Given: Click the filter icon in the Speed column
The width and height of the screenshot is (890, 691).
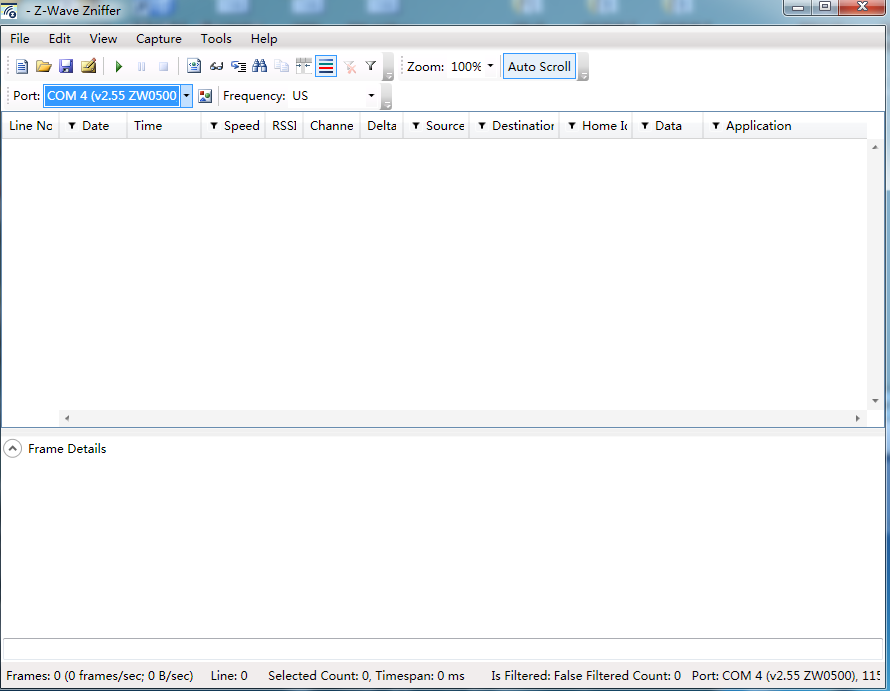Looking at the screenshot, I should click(214, 125).
